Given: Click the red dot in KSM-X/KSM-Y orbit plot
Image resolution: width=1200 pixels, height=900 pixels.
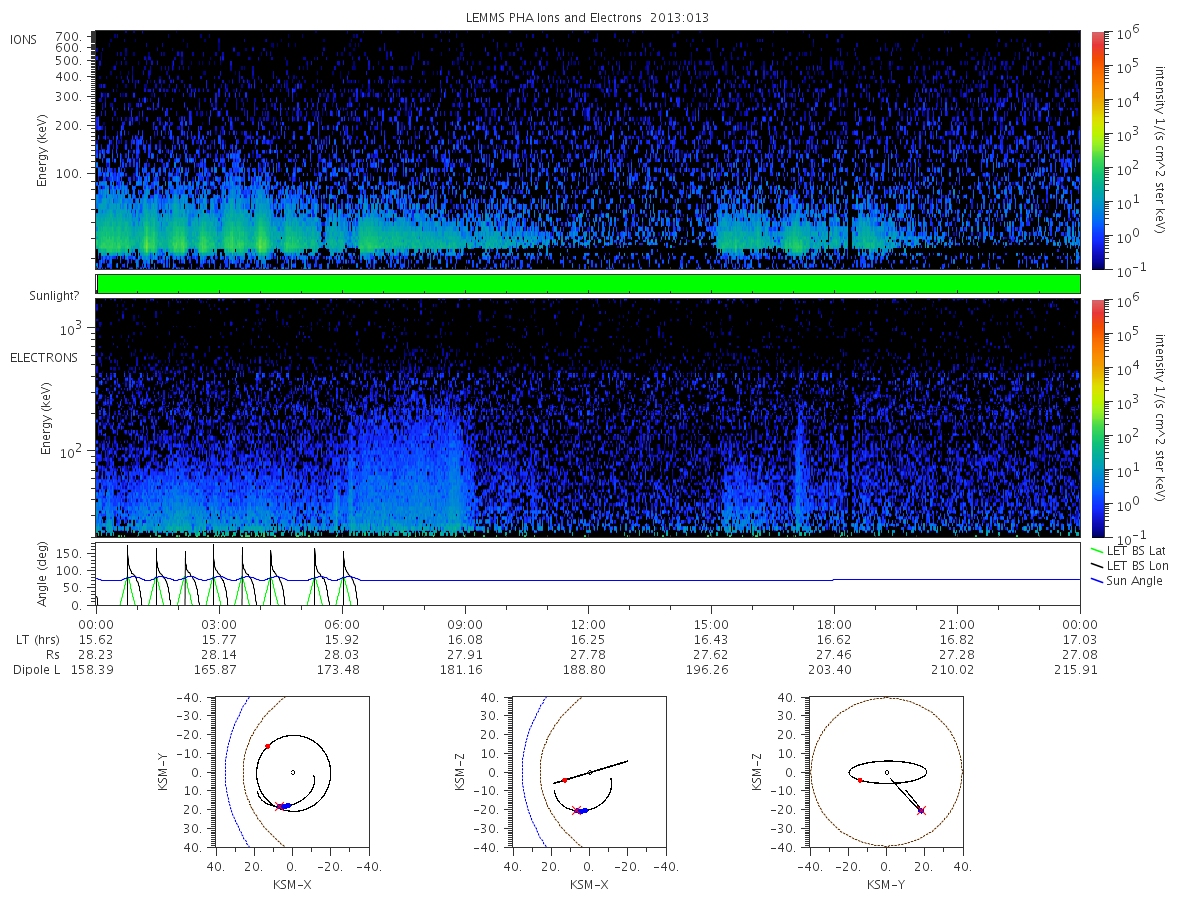Looking at the screenshot, I should pyautogui.click(x=267, y=746).
